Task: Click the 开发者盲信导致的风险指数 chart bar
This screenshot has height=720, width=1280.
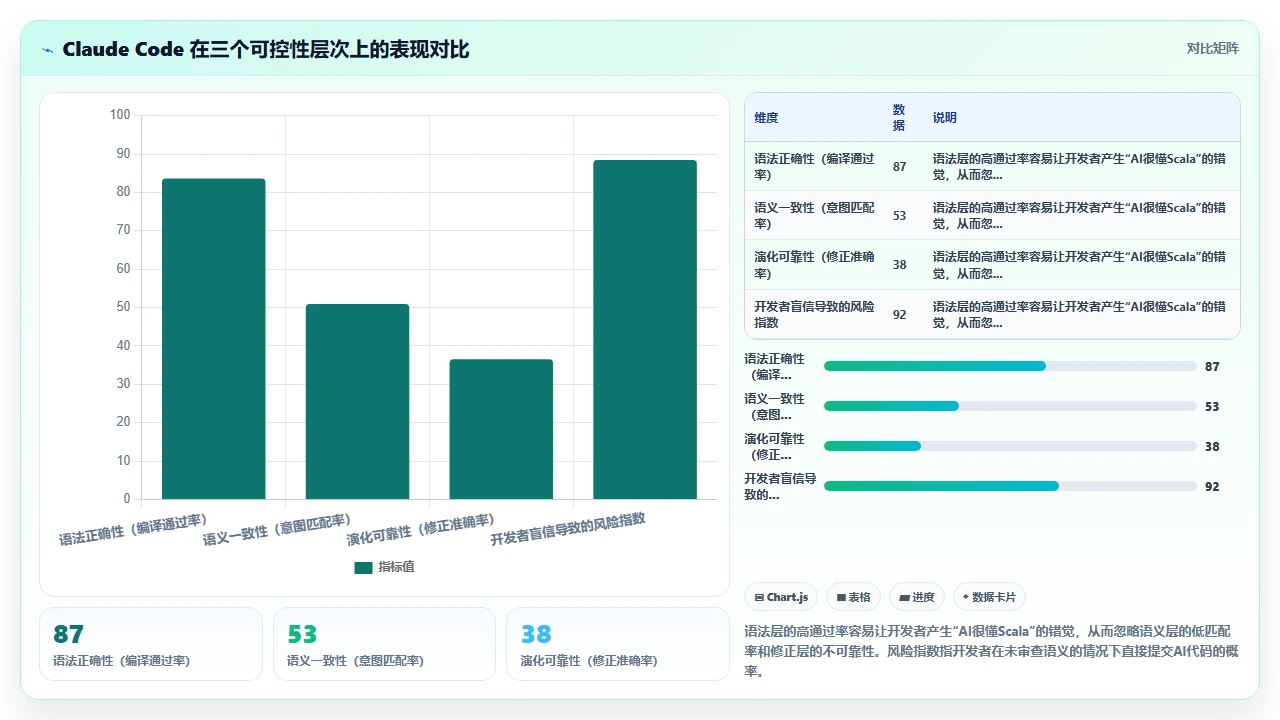Action: (x=645, y=329)
